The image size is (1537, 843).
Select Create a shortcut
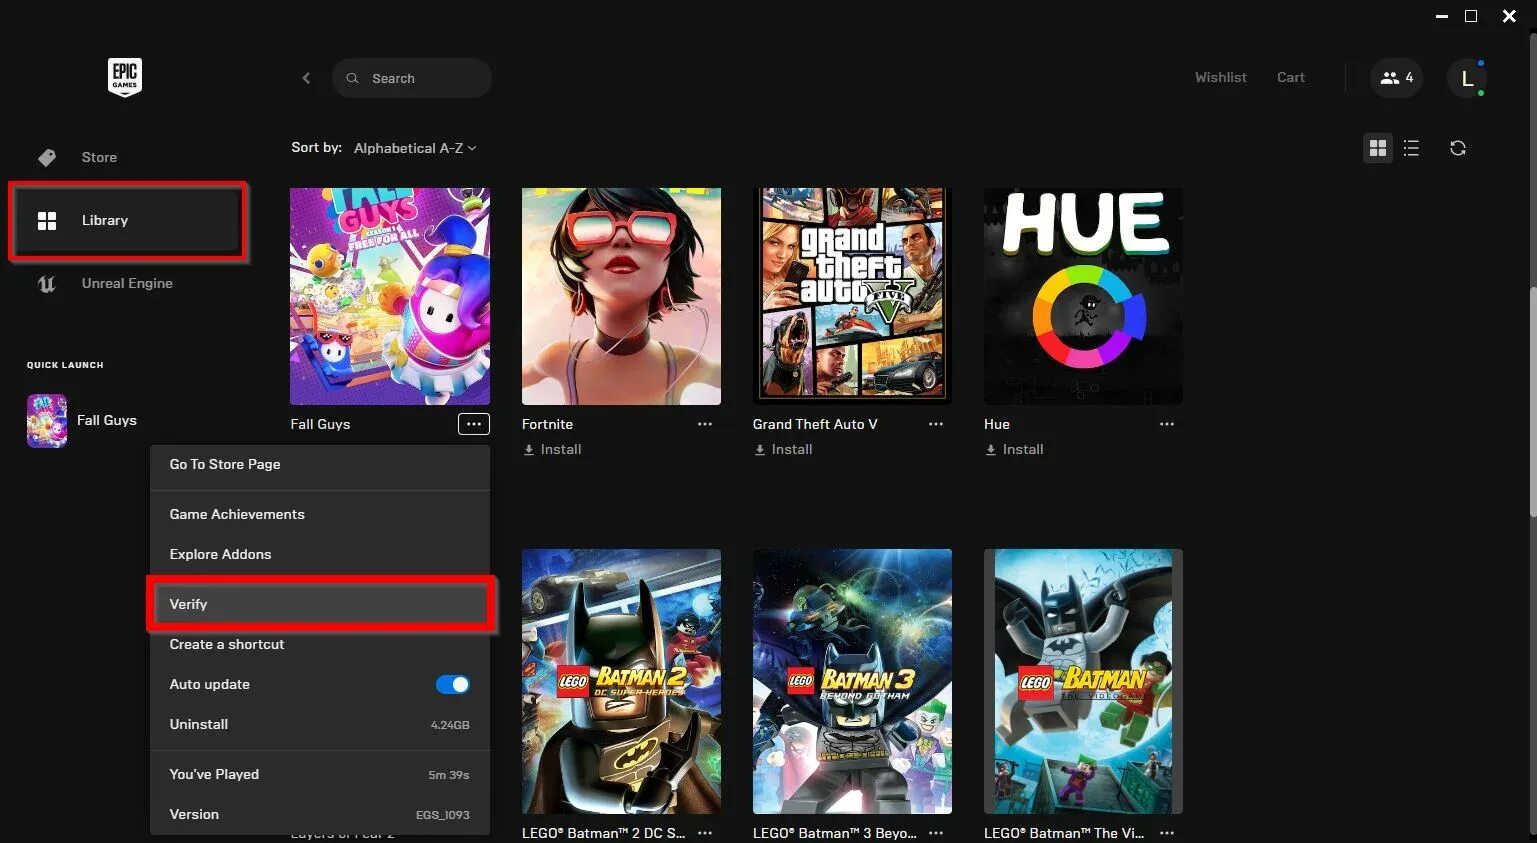(320, 644)
